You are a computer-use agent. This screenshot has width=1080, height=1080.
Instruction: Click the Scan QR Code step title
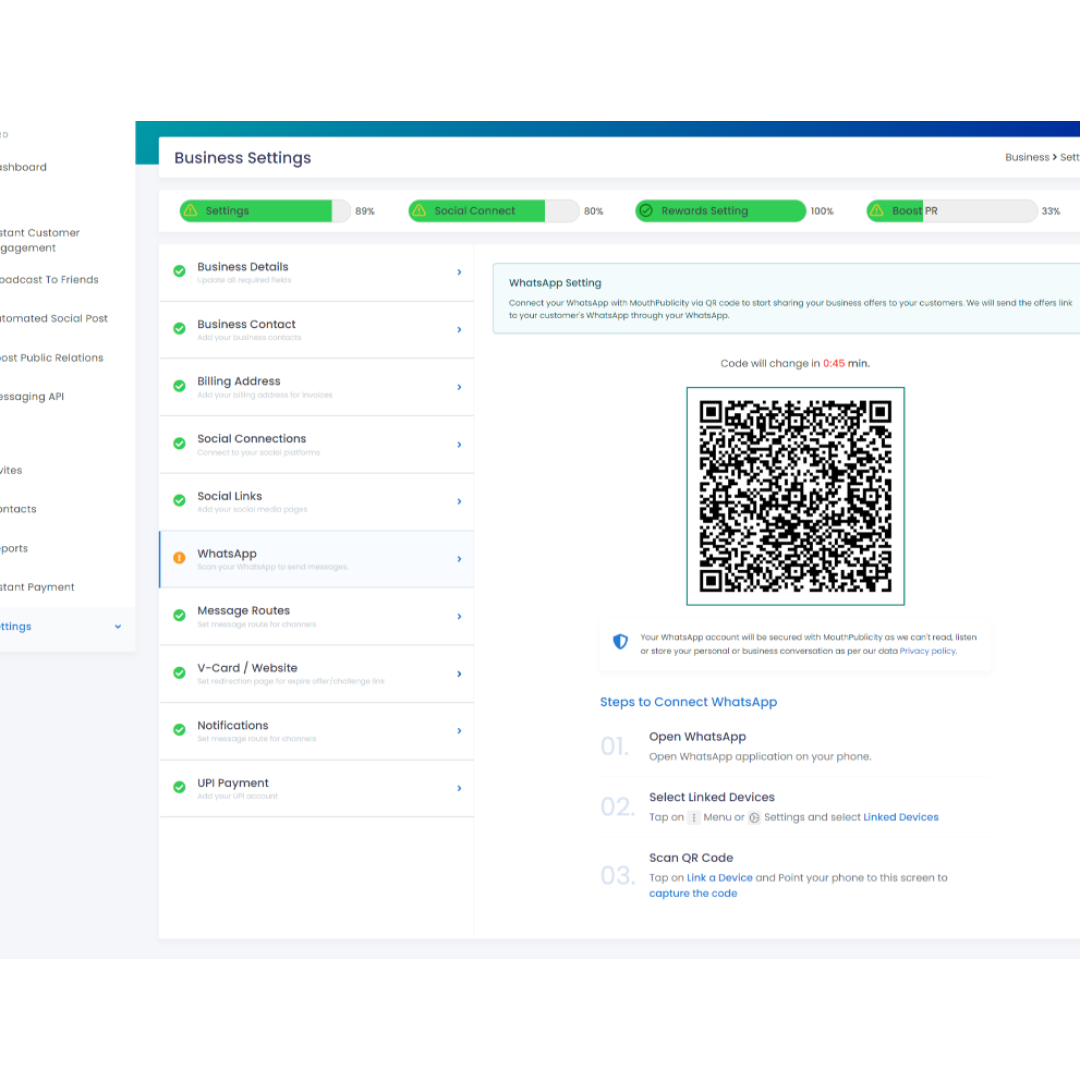(x=691, y=858)
